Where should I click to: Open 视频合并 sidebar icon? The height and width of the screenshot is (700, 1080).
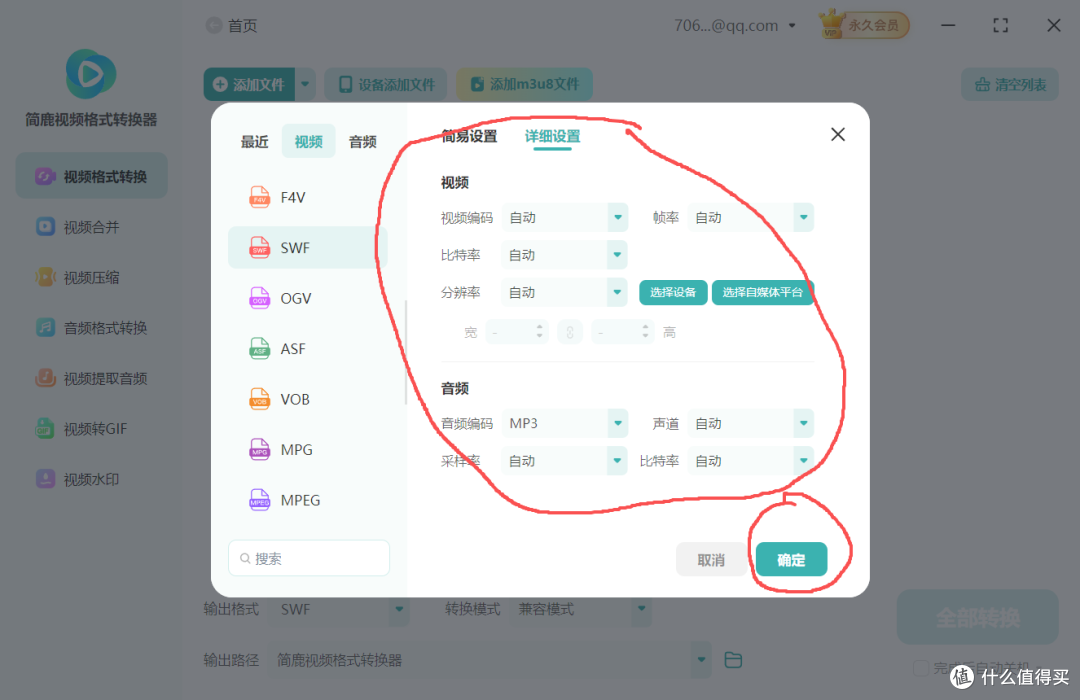pos(45,227)
